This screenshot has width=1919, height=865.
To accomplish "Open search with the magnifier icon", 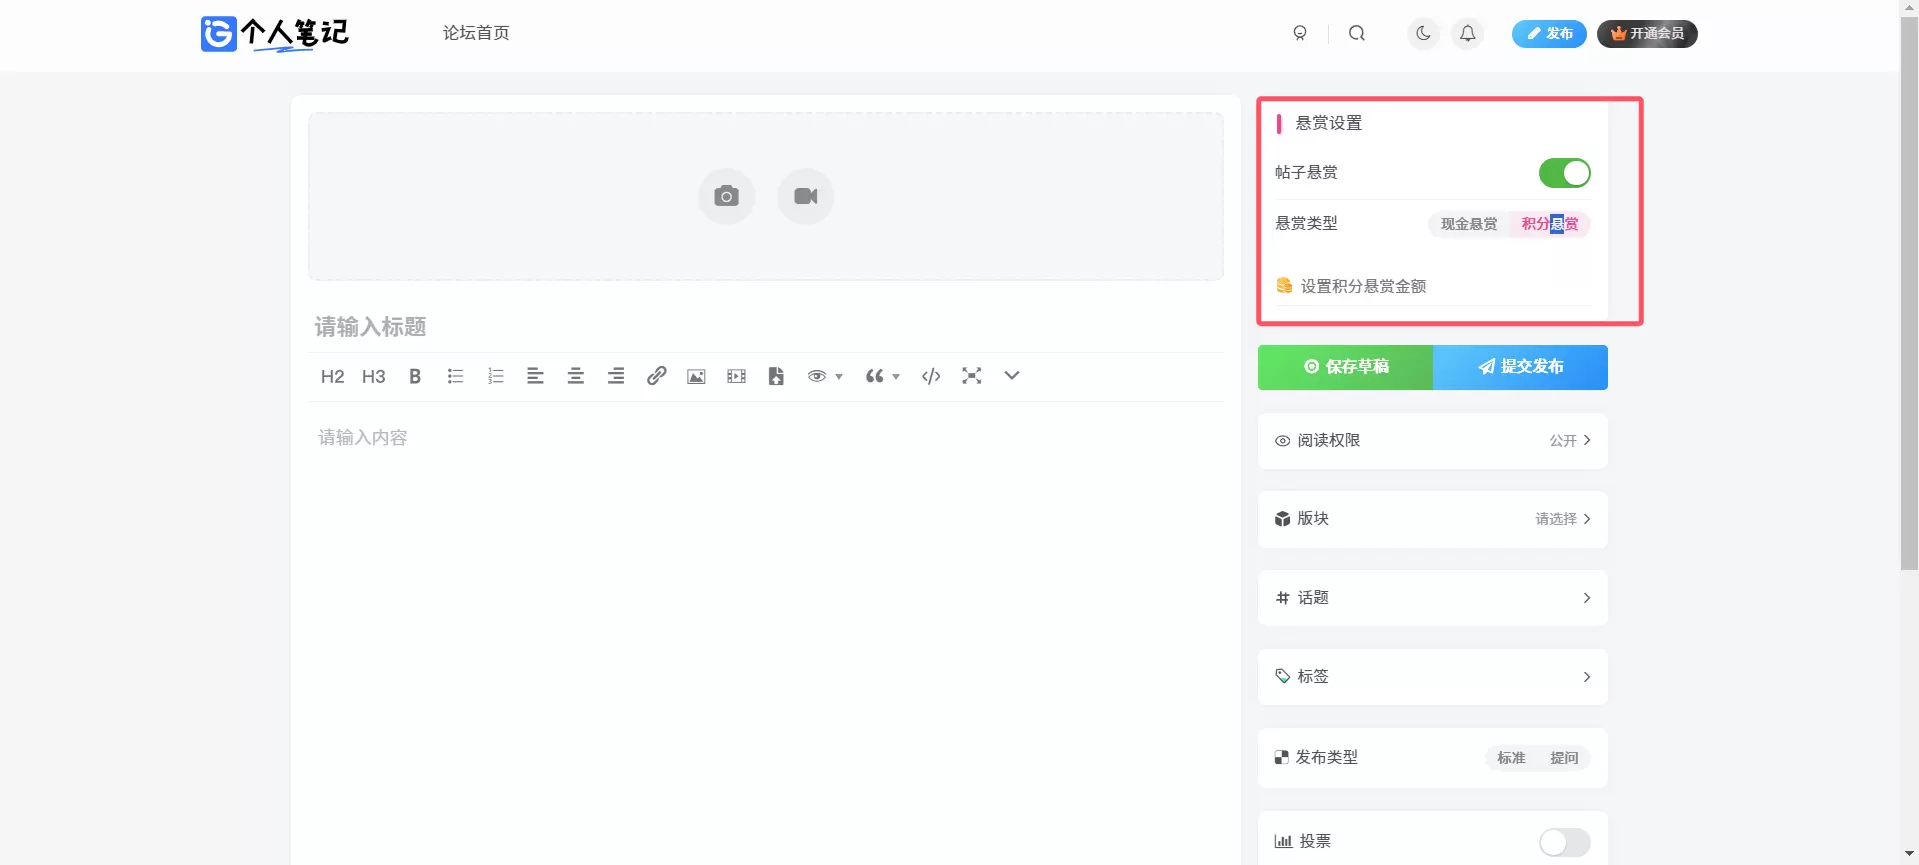I will (x=1357, y=33).
